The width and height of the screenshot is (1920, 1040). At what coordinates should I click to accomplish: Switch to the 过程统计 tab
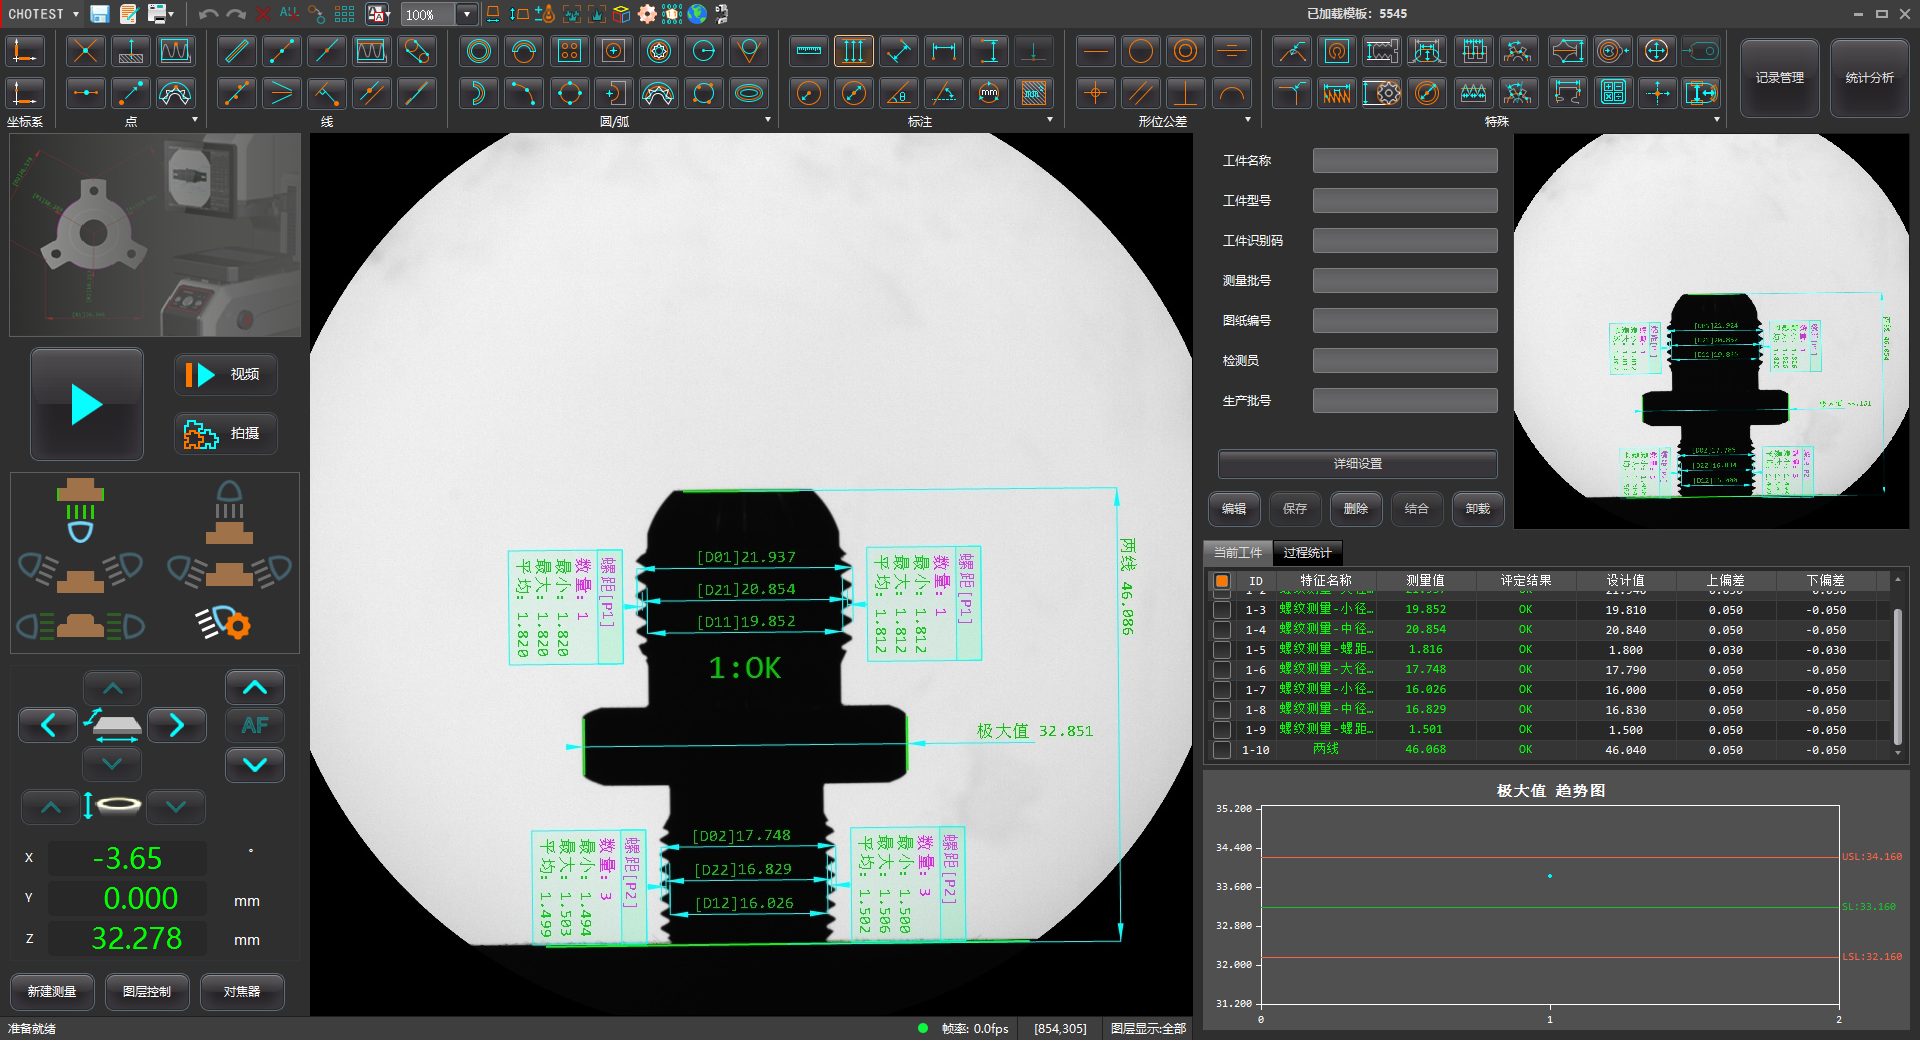point(1307,553)
